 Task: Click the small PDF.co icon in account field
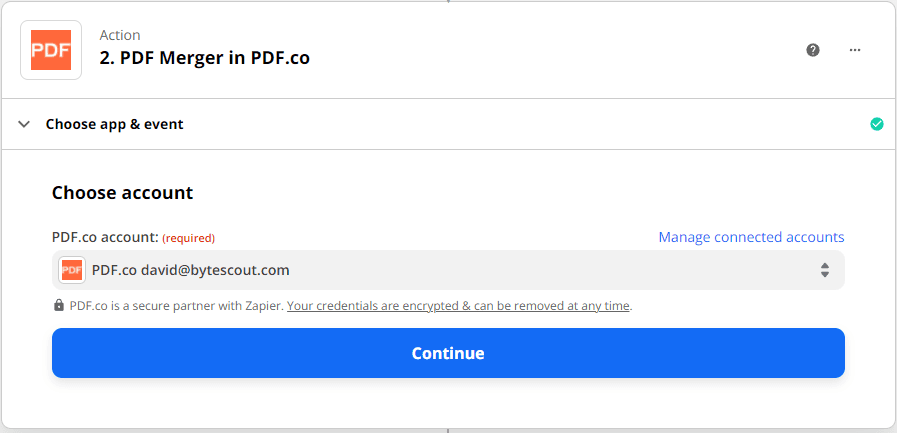(72, 270)
